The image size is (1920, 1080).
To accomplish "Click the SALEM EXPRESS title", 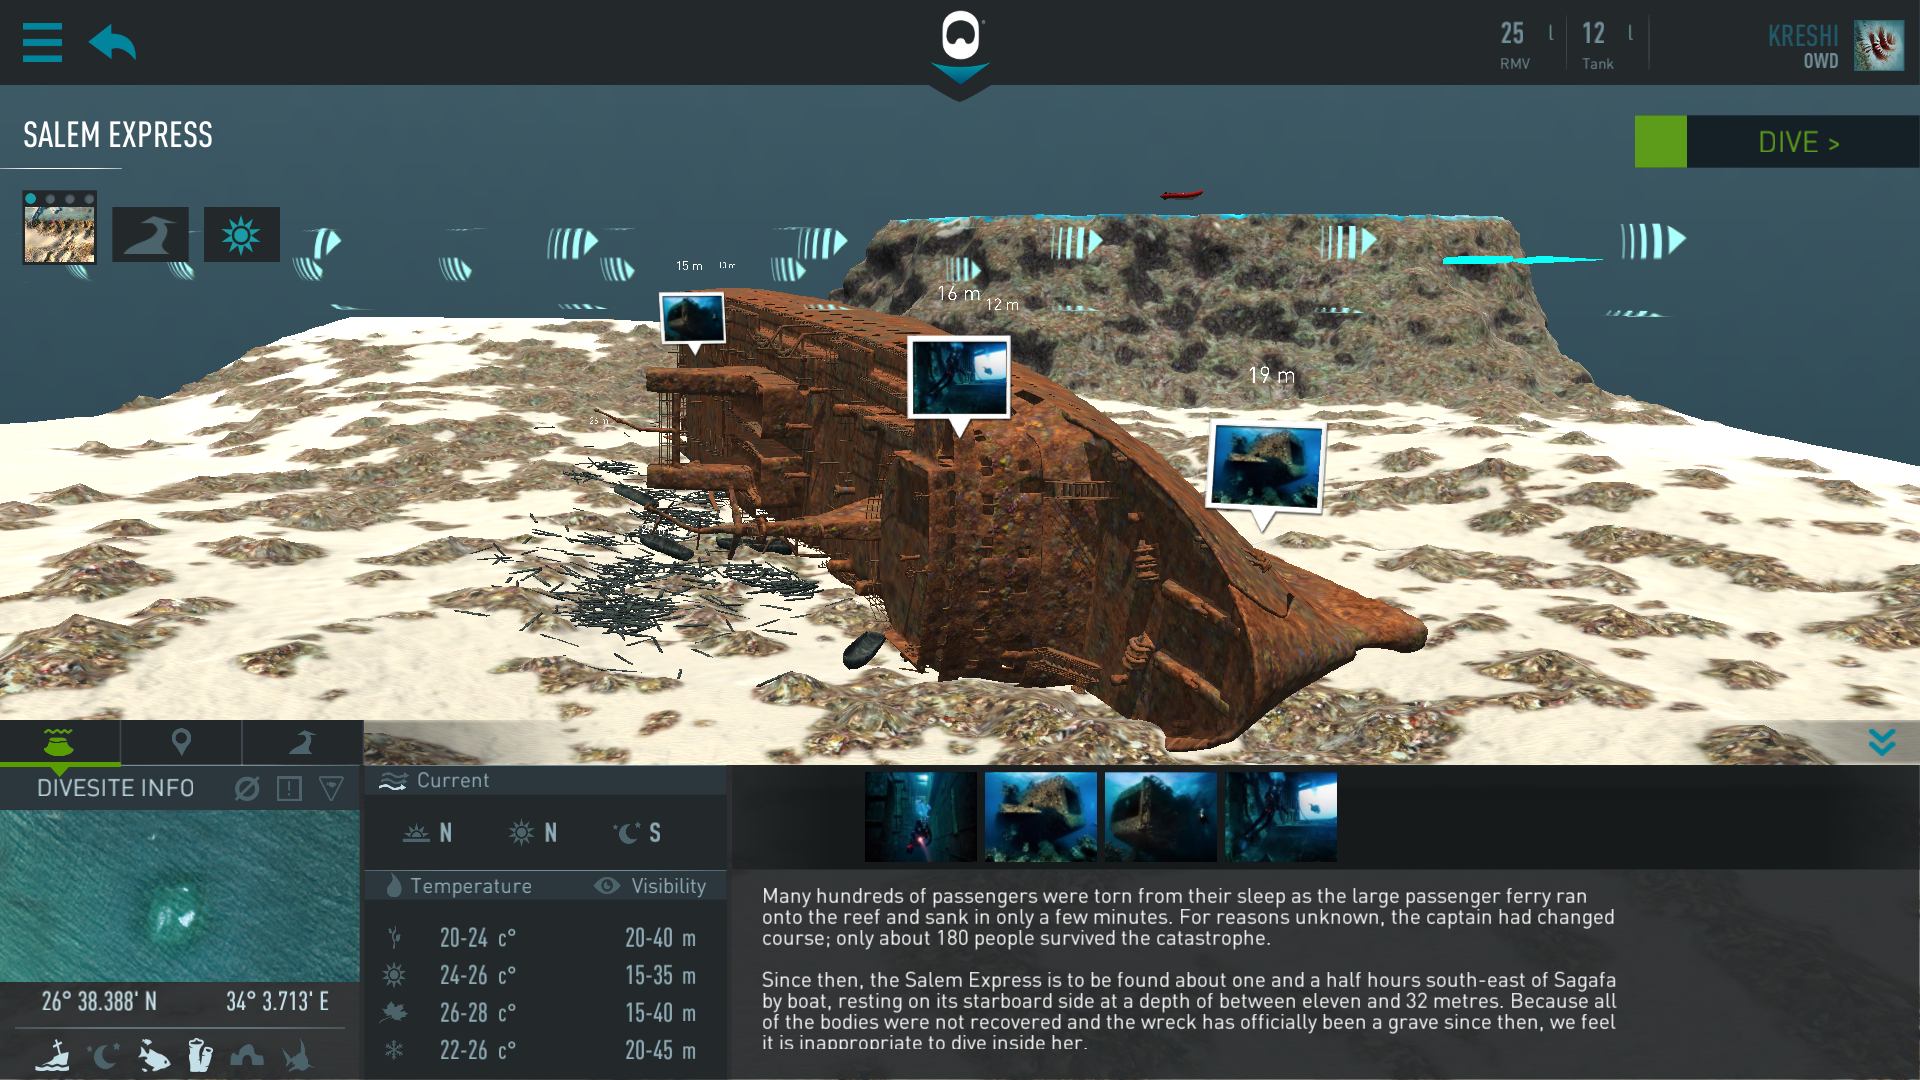I will coord(118,136).
